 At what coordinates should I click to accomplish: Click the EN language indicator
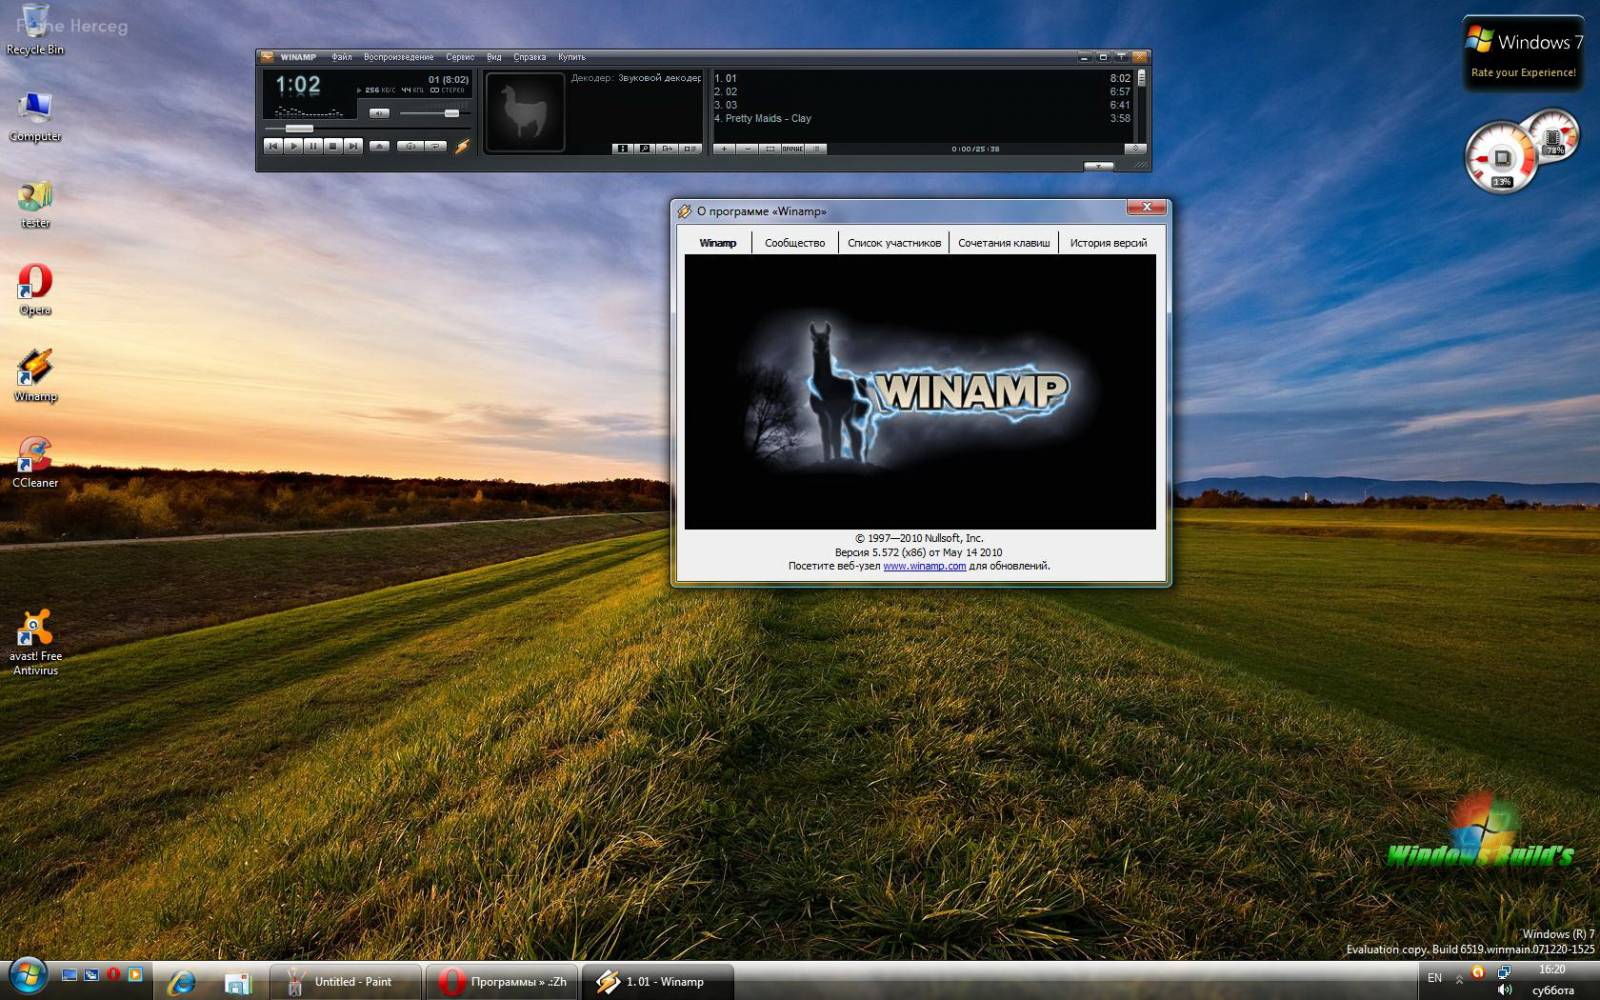[x=1435, y=978]
